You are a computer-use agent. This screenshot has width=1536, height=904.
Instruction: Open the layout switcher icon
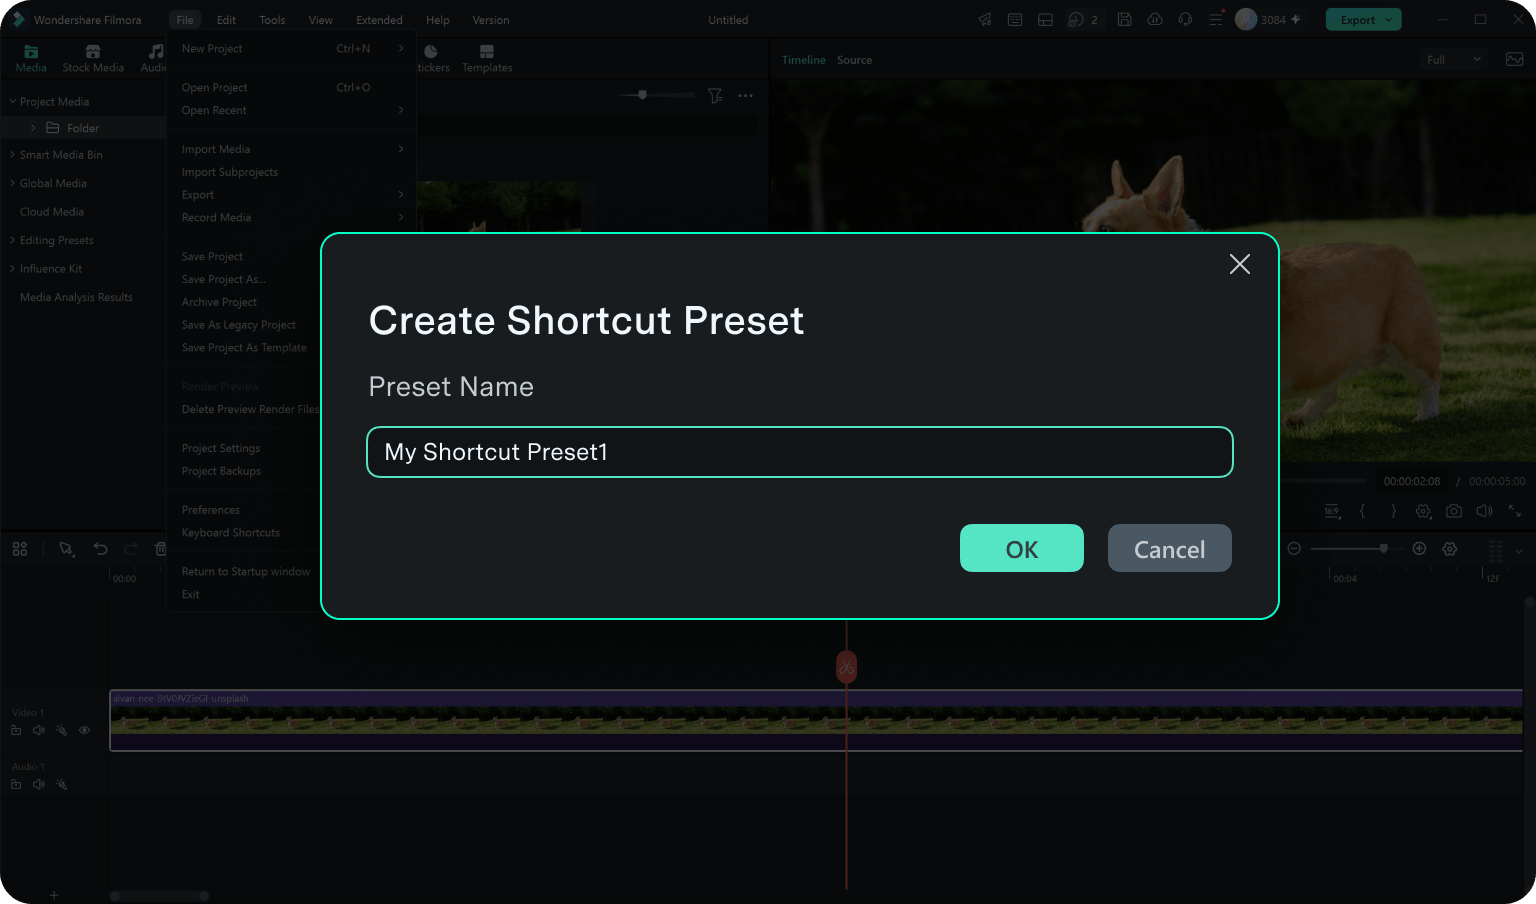coord(1045,19)
